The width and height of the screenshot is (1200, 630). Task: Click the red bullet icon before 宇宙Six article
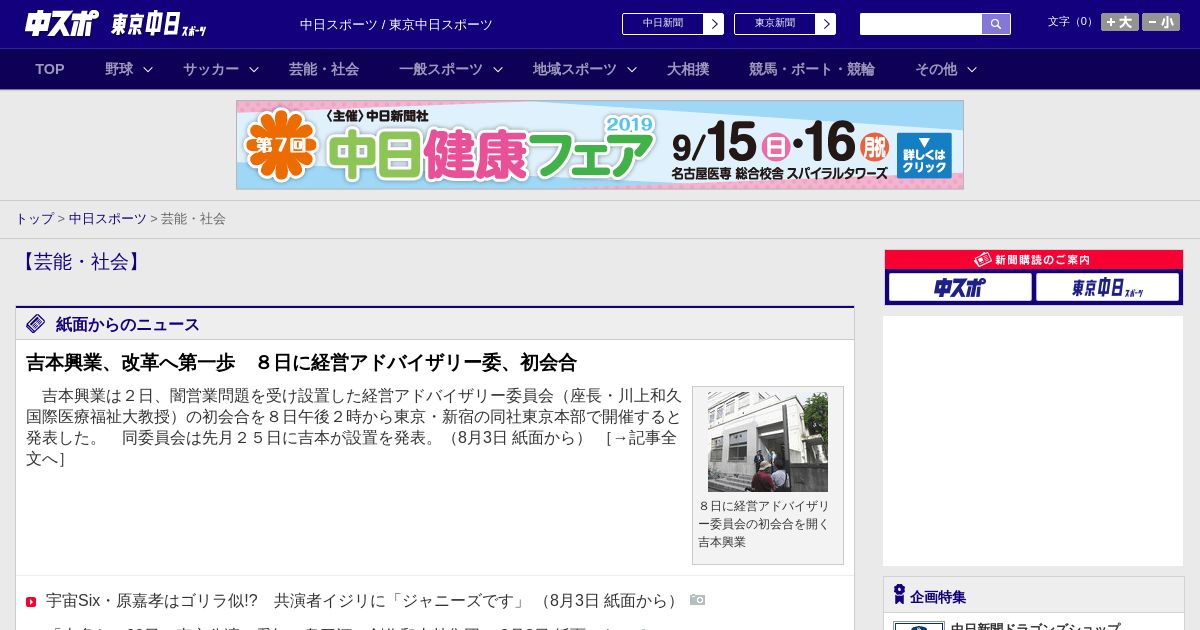[31, 602]
